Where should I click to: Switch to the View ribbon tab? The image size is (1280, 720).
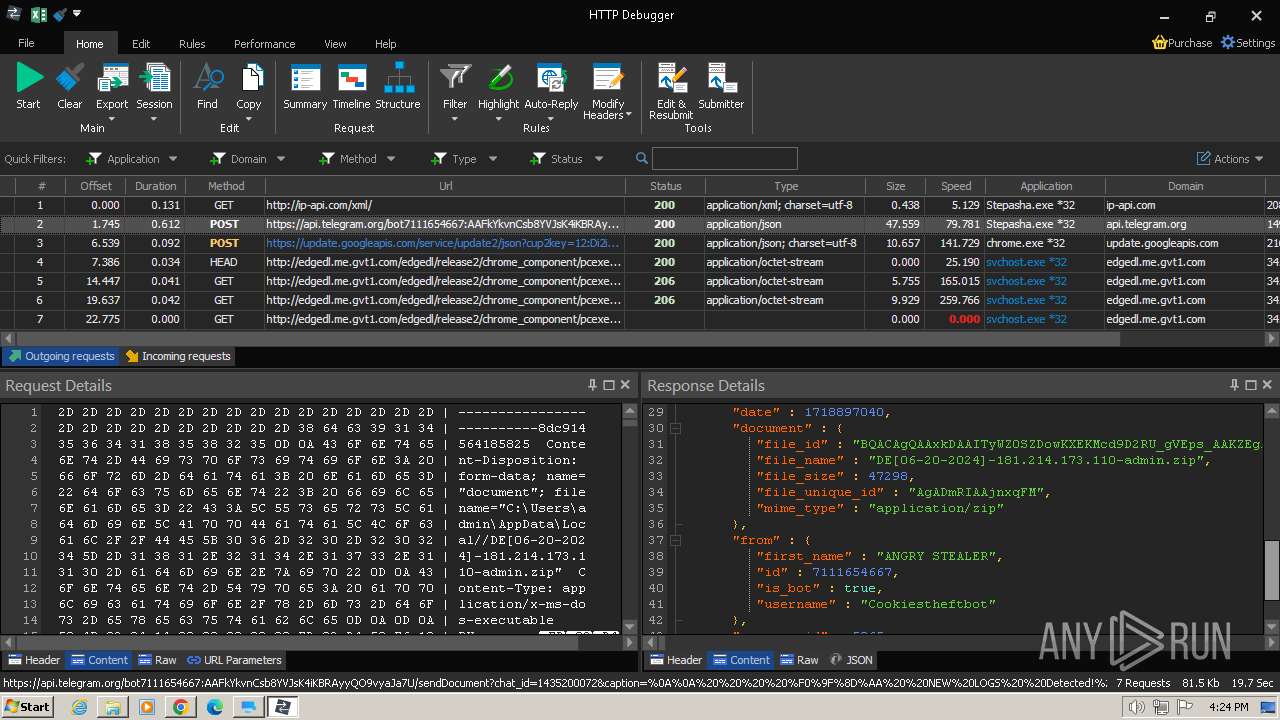[x=335, y=44]
